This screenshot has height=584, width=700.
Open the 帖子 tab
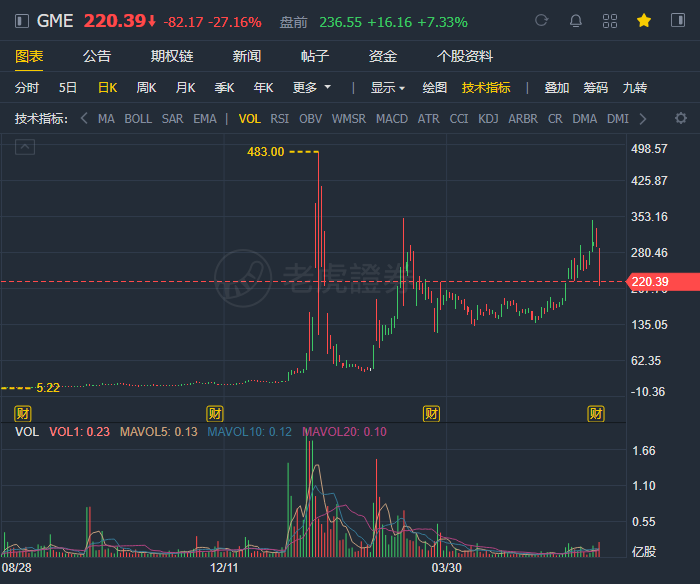pos(315,56)
